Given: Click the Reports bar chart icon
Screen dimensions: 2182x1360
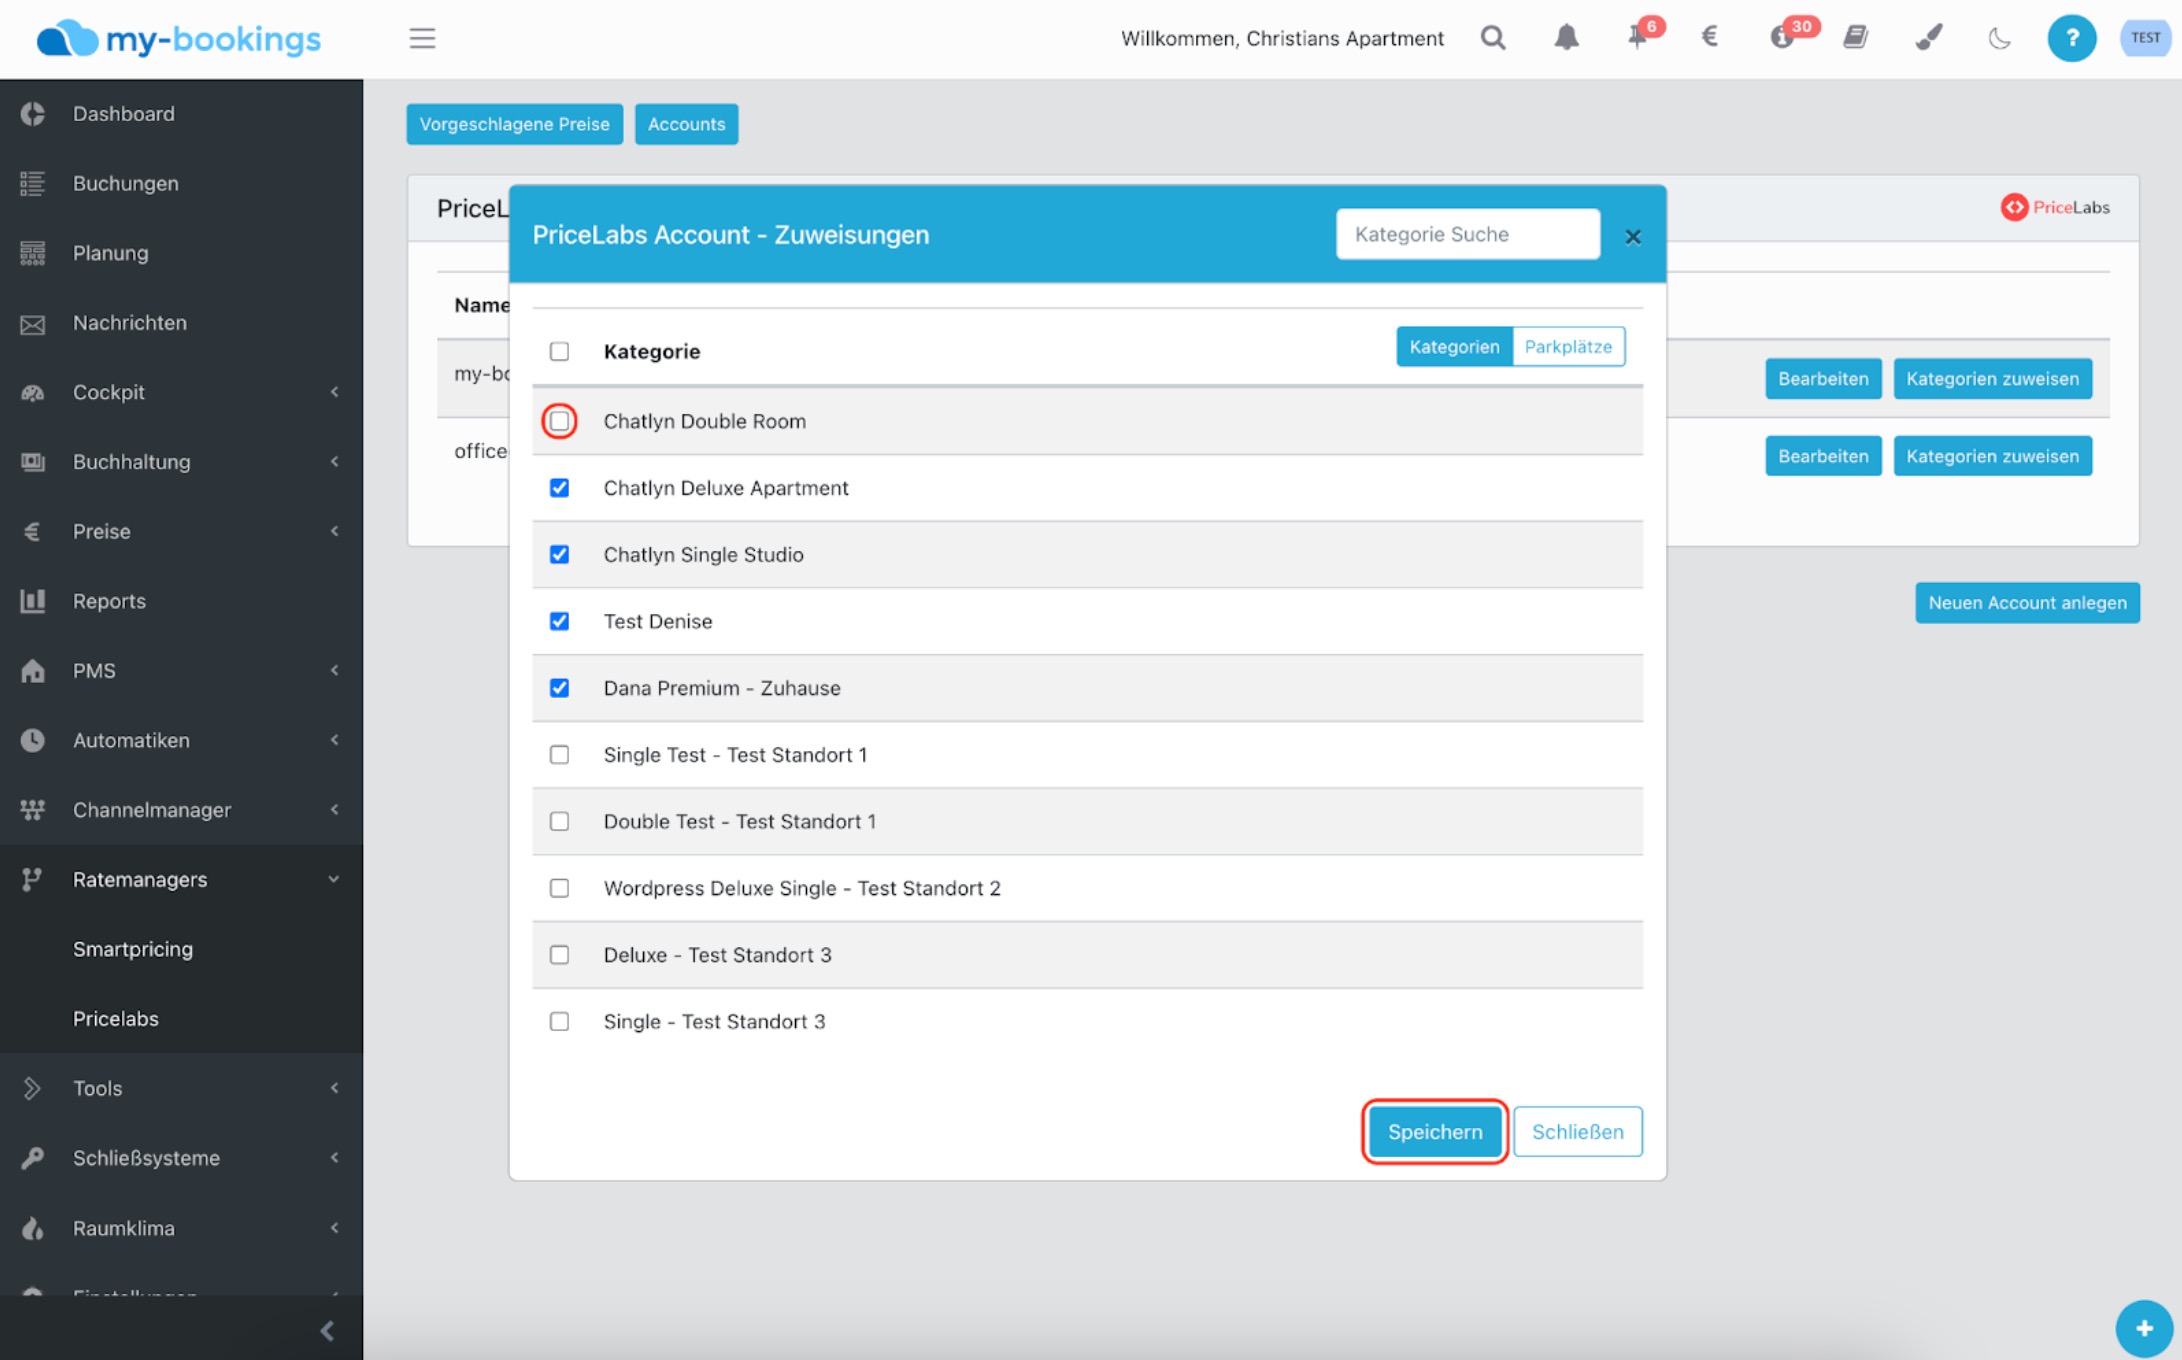Looking at the screenshot, I should 33,601.
